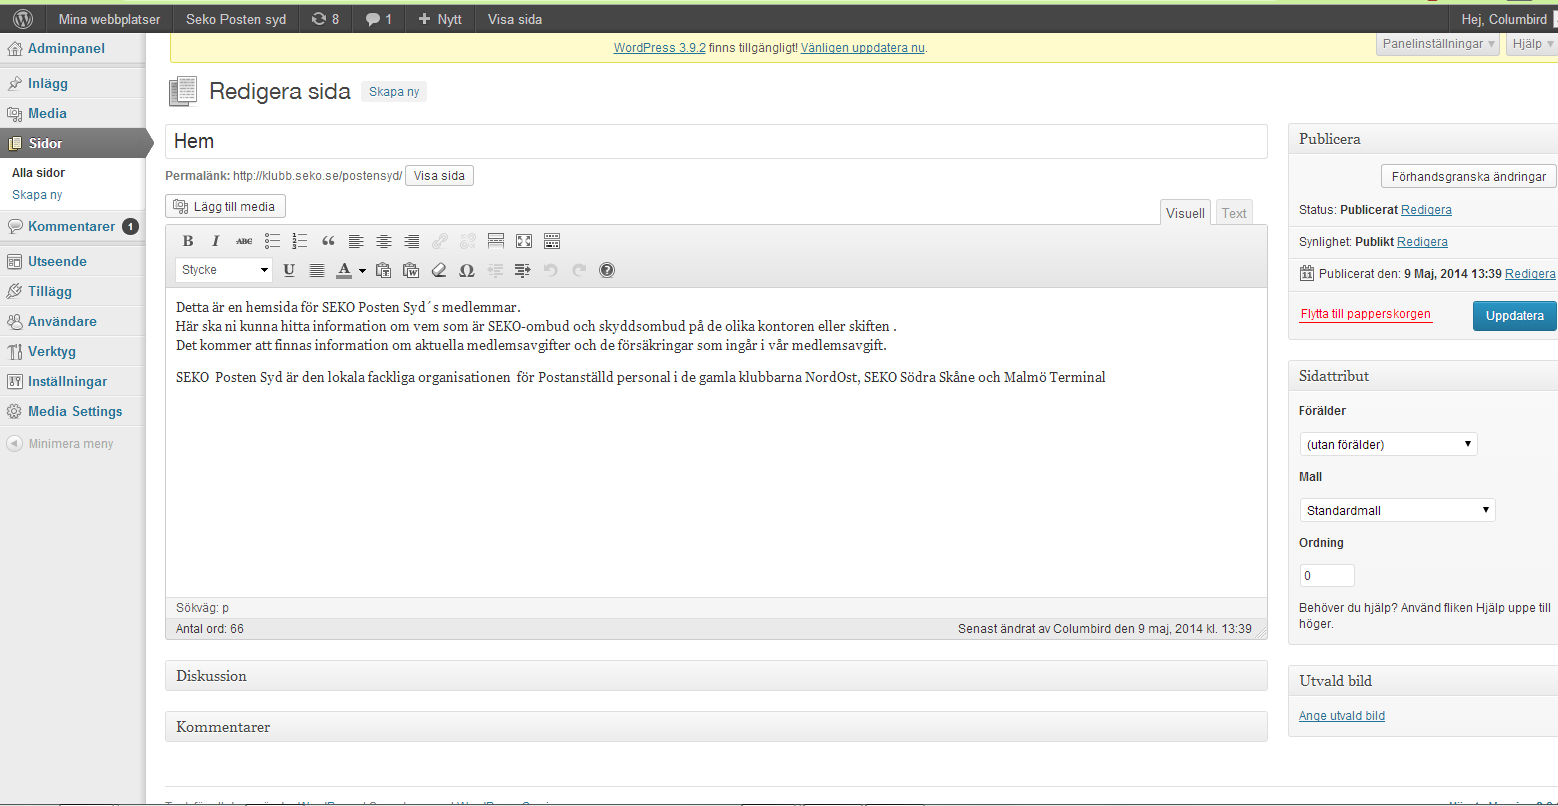Open the editor help question mark
Screen dimensions: 1558x806
click(x=607, y=270)
